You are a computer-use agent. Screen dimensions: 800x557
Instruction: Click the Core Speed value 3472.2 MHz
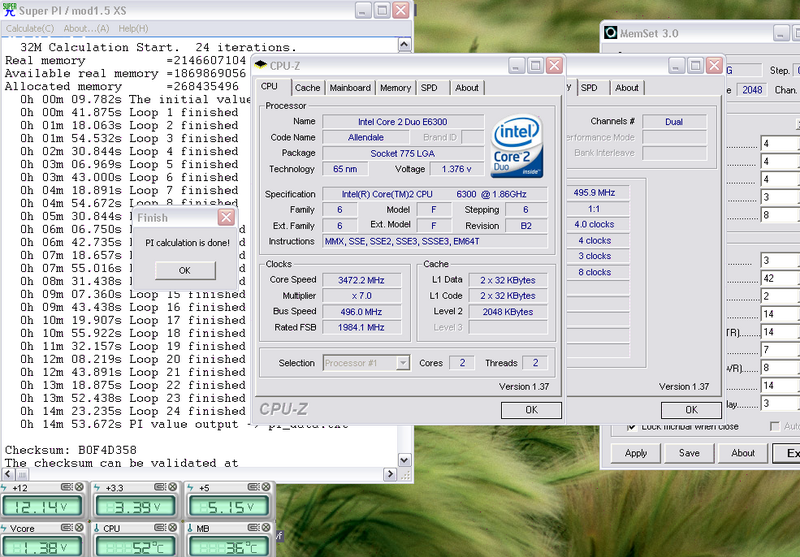(x=361, y=280)
